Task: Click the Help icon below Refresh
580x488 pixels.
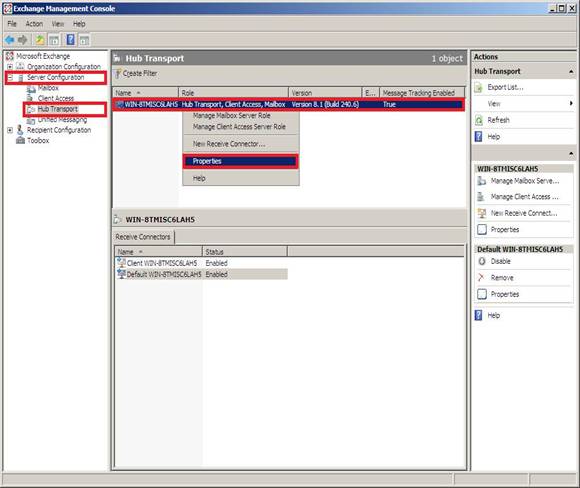Action: [479, 137]
